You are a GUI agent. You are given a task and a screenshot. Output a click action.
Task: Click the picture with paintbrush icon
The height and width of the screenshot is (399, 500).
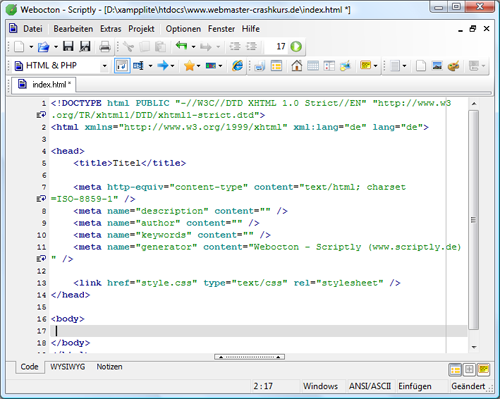tap(345, 66)
